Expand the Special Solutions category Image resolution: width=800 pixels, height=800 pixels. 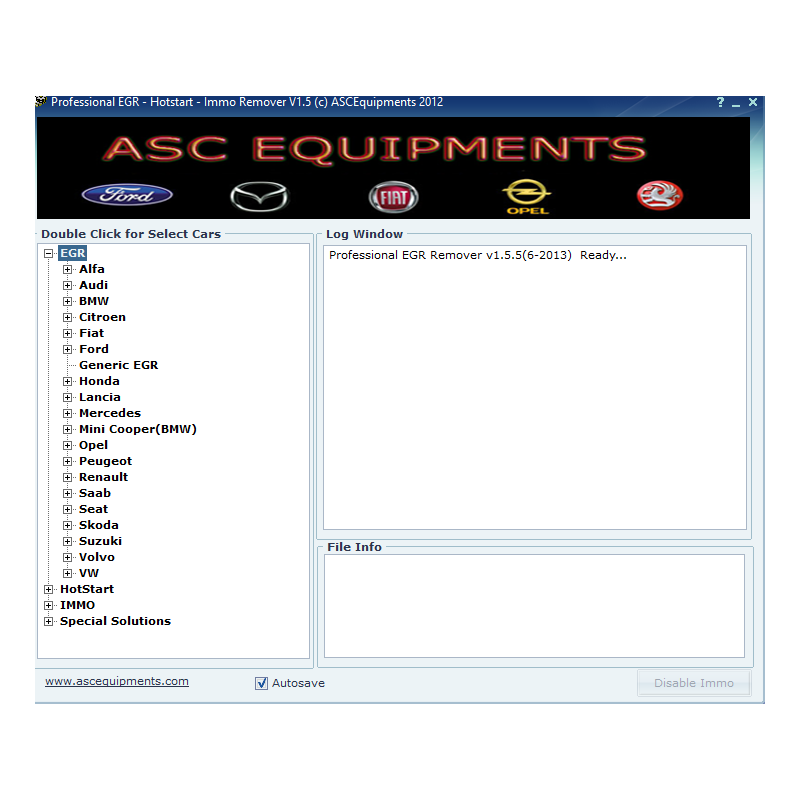coord(48,621)
